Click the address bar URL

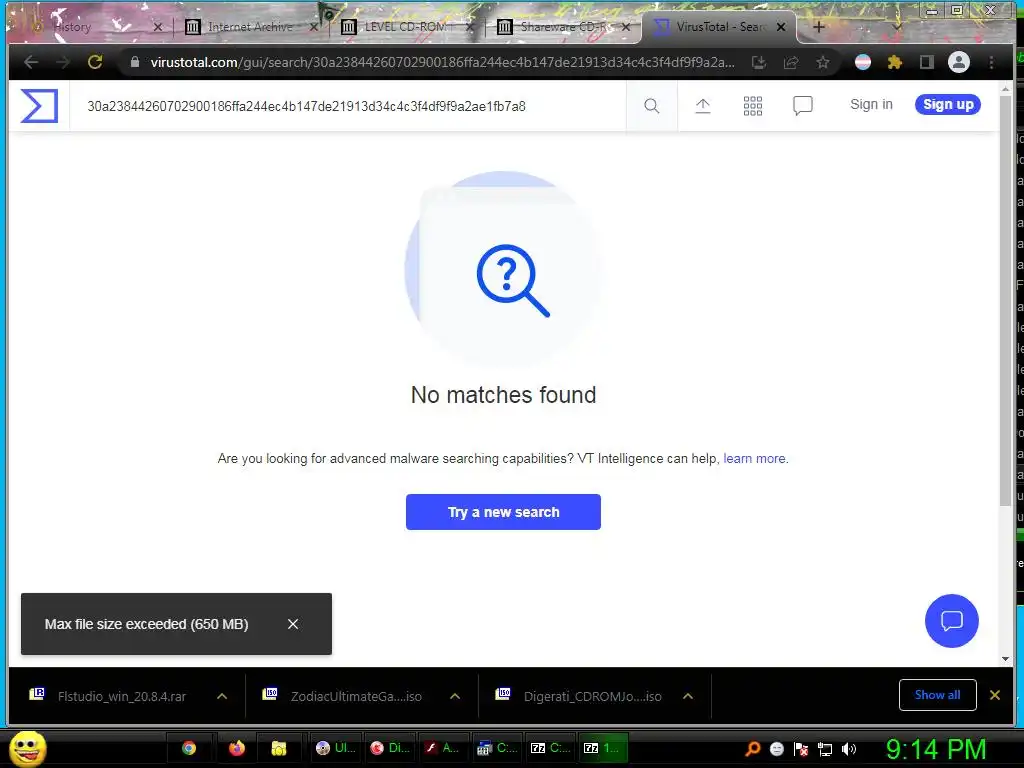441,62
